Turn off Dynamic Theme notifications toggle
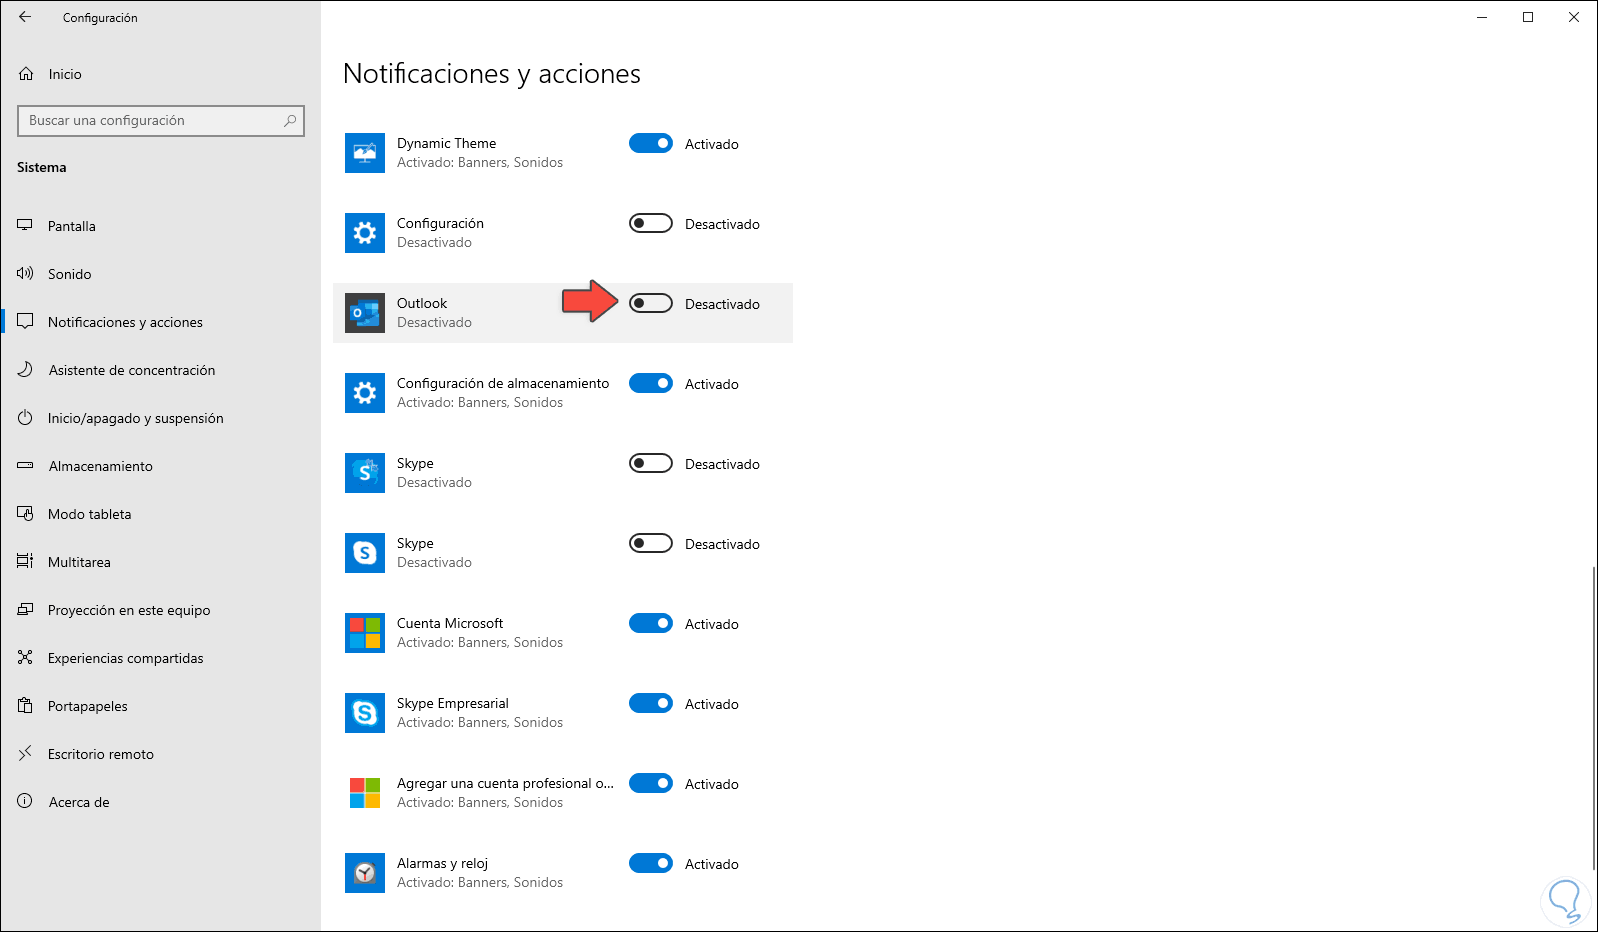The height and width of the screenshot is (932, 1598). pyautogui.click(x=651, y=144)
